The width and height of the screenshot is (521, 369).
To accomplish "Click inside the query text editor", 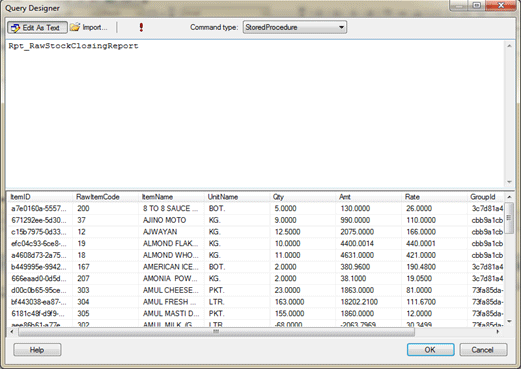I will [x=256, y=113].
